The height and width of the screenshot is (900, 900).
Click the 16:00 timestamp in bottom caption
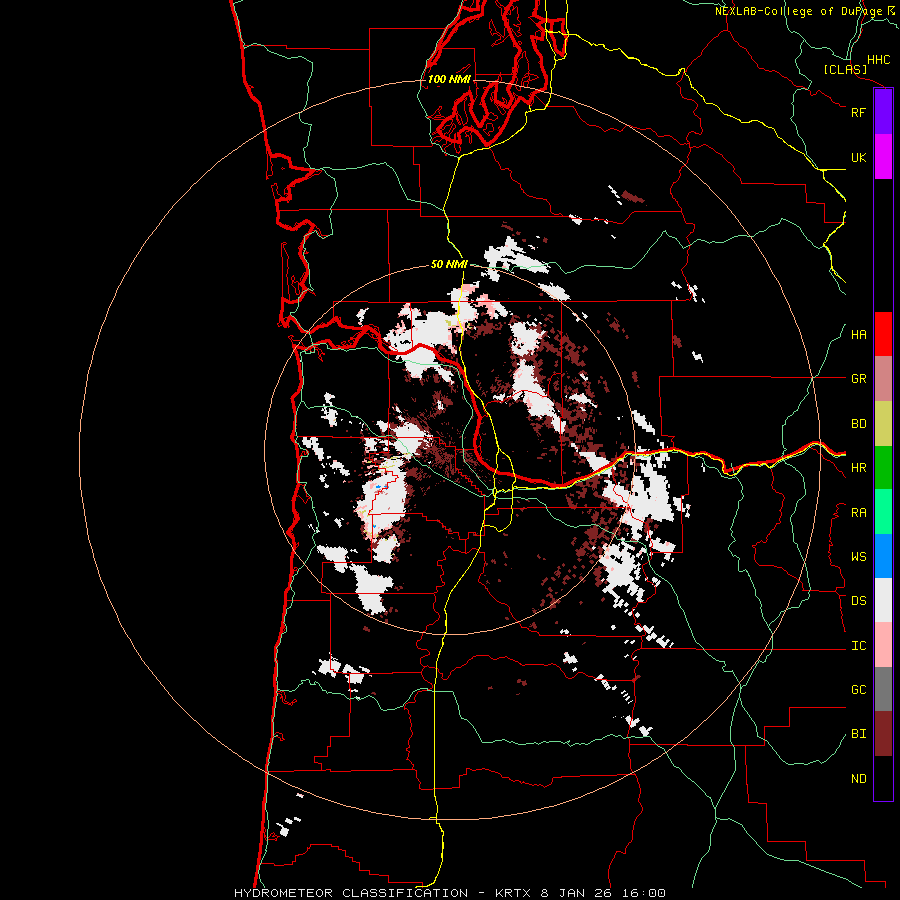[645, 892]
